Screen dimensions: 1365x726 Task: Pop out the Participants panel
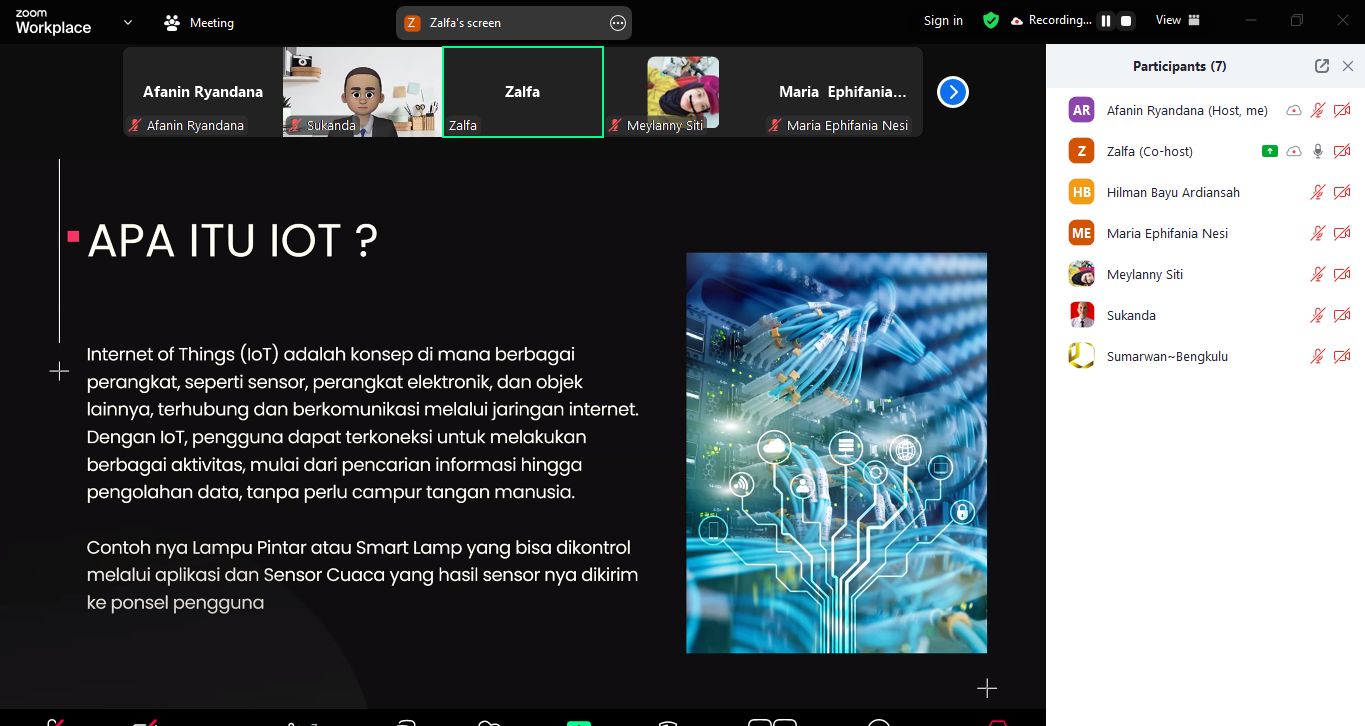pos(1322,66)
